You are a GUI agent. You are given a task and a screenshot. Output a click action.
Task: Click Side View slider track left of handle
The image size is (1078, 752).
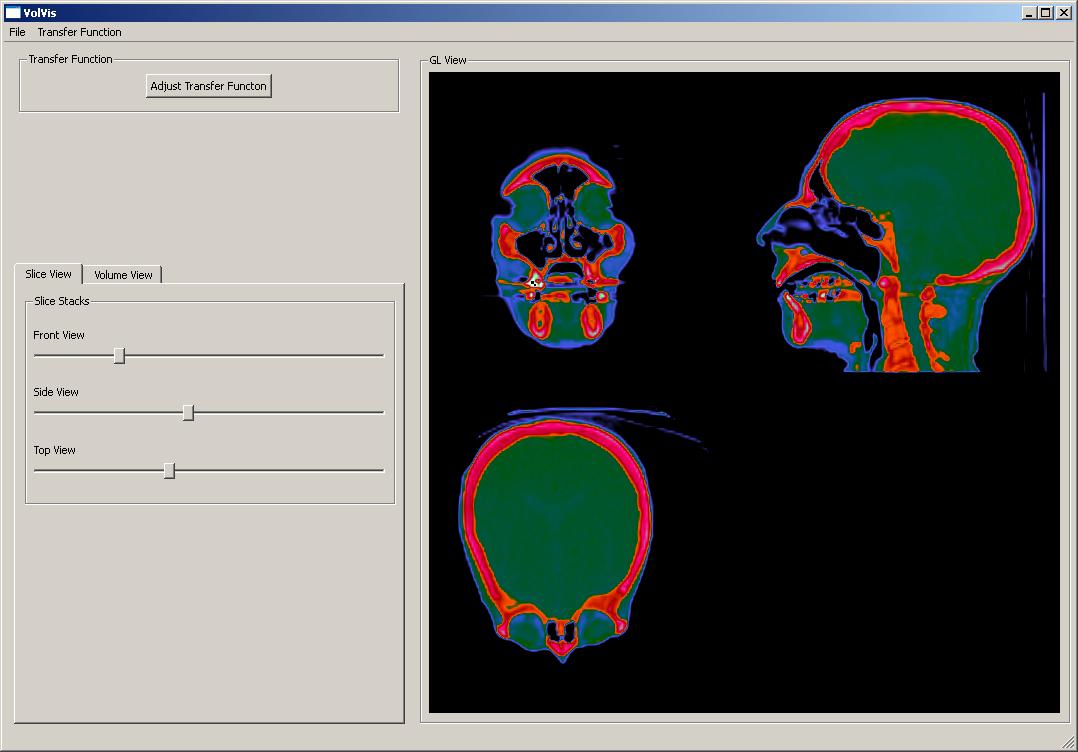[x=100, y=412]
